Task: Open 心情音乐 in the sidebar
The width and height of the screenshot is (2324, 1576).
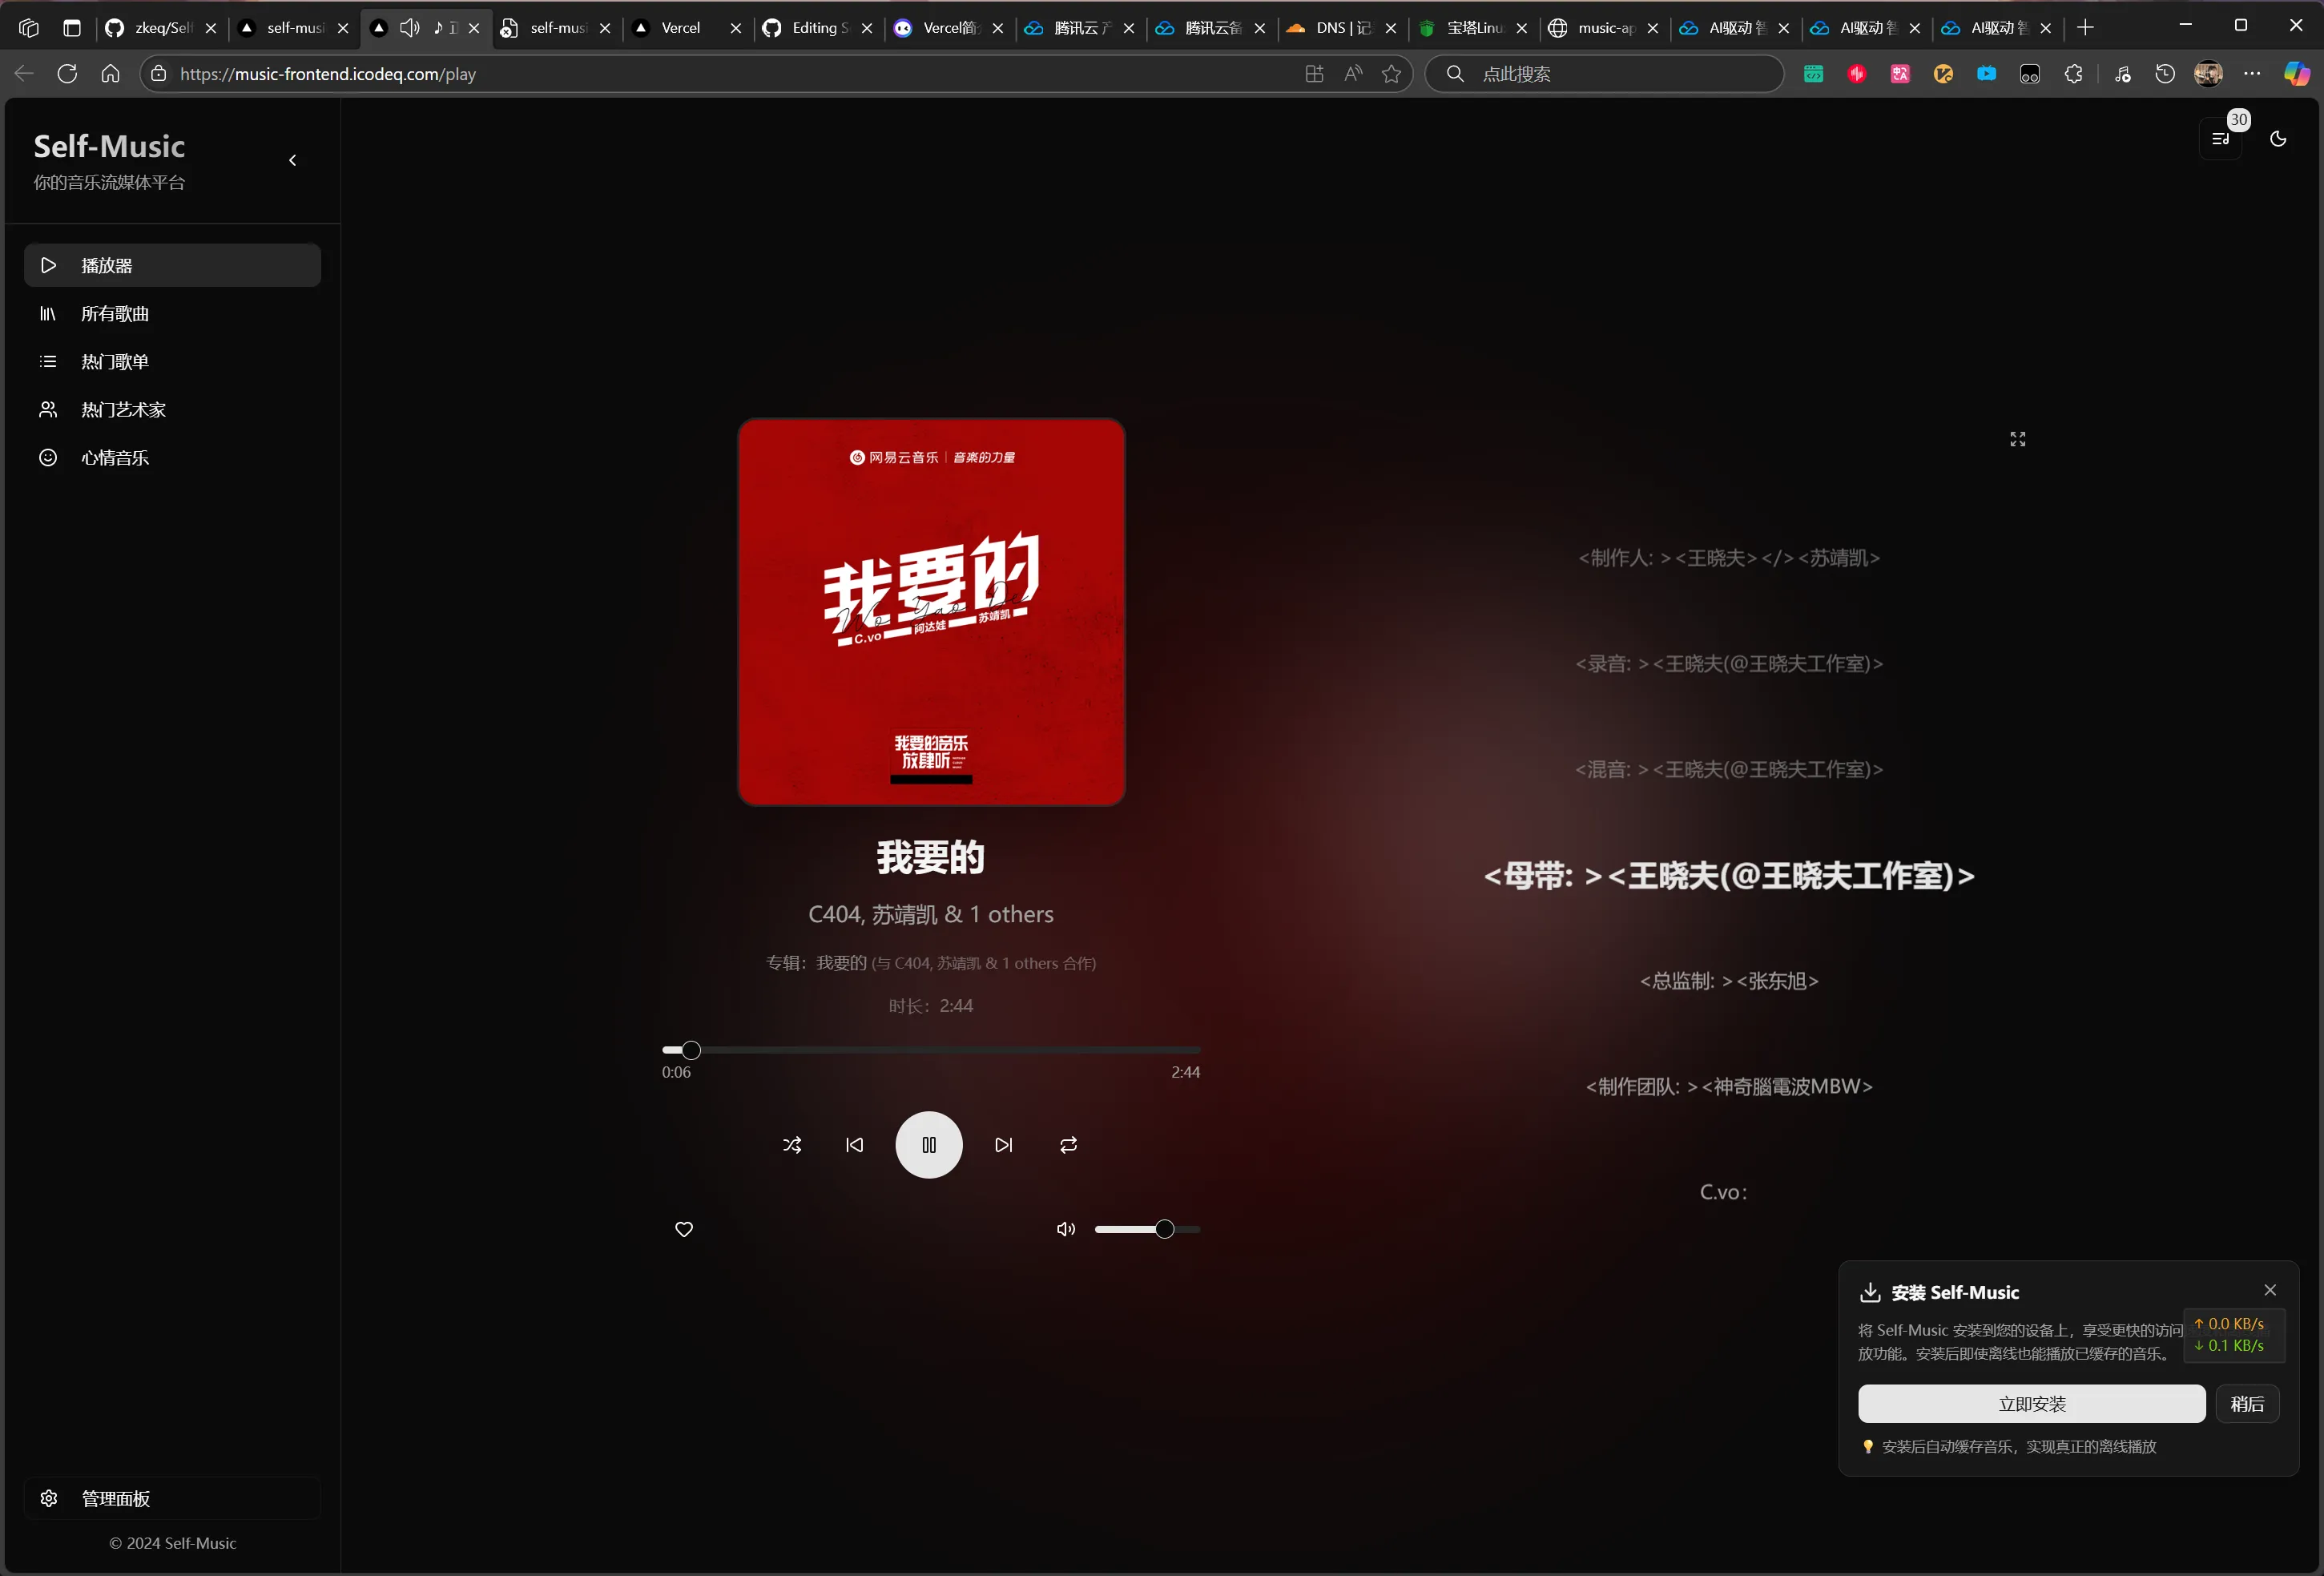Action: (172, 457)
